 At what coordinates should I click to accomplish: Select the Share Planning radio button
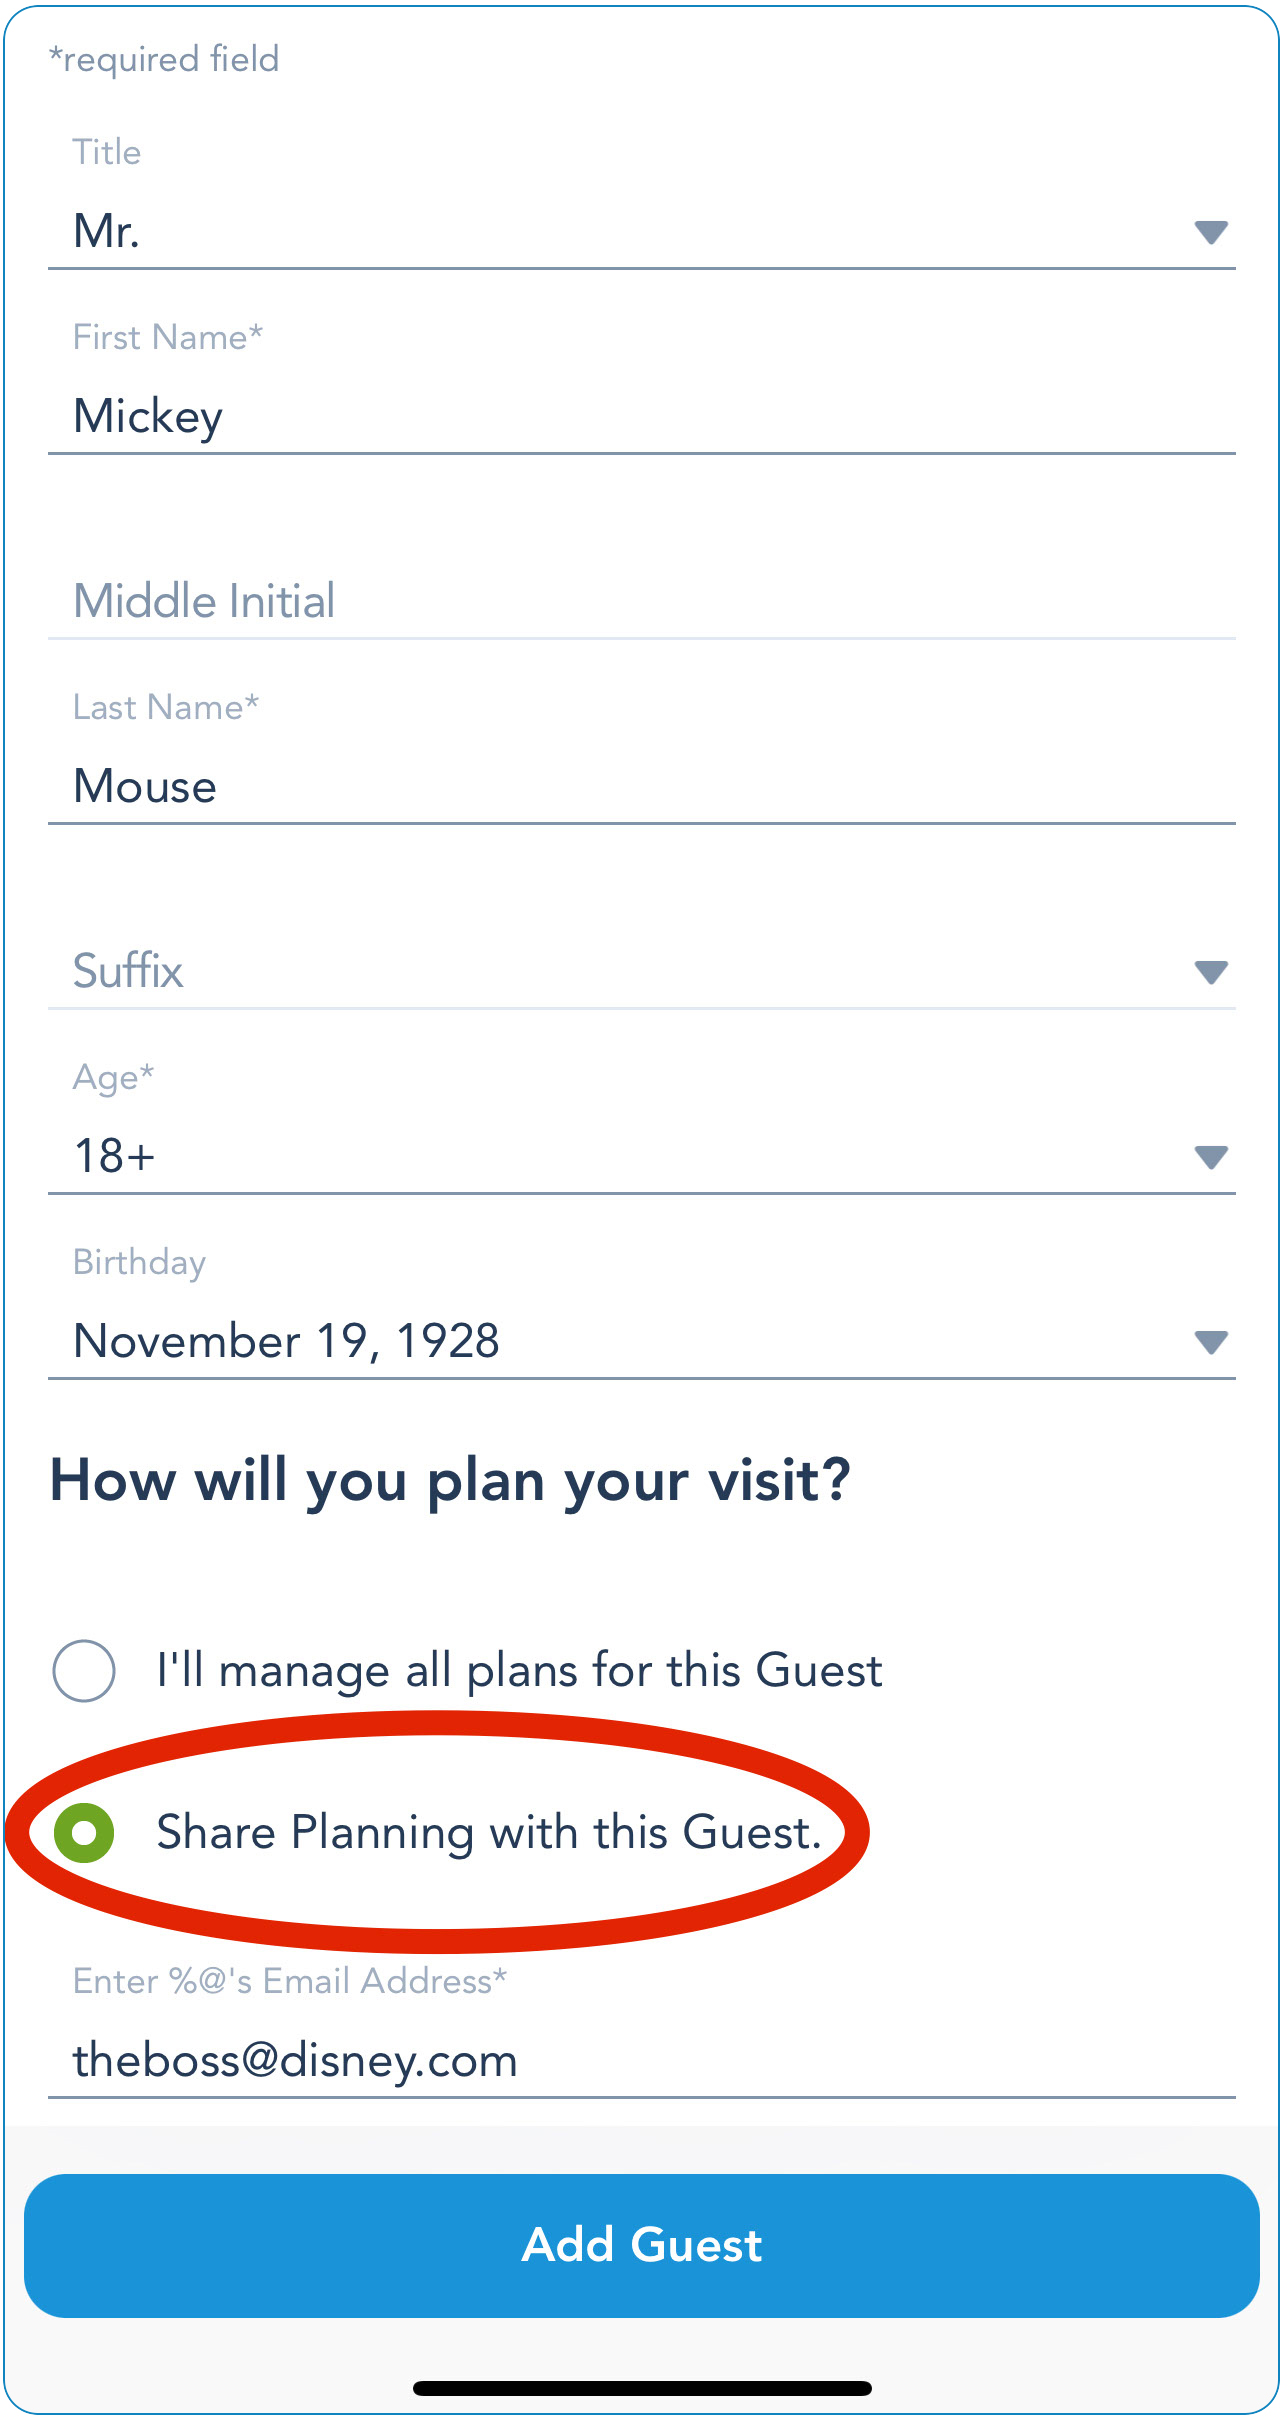[x=84, y=1833]
